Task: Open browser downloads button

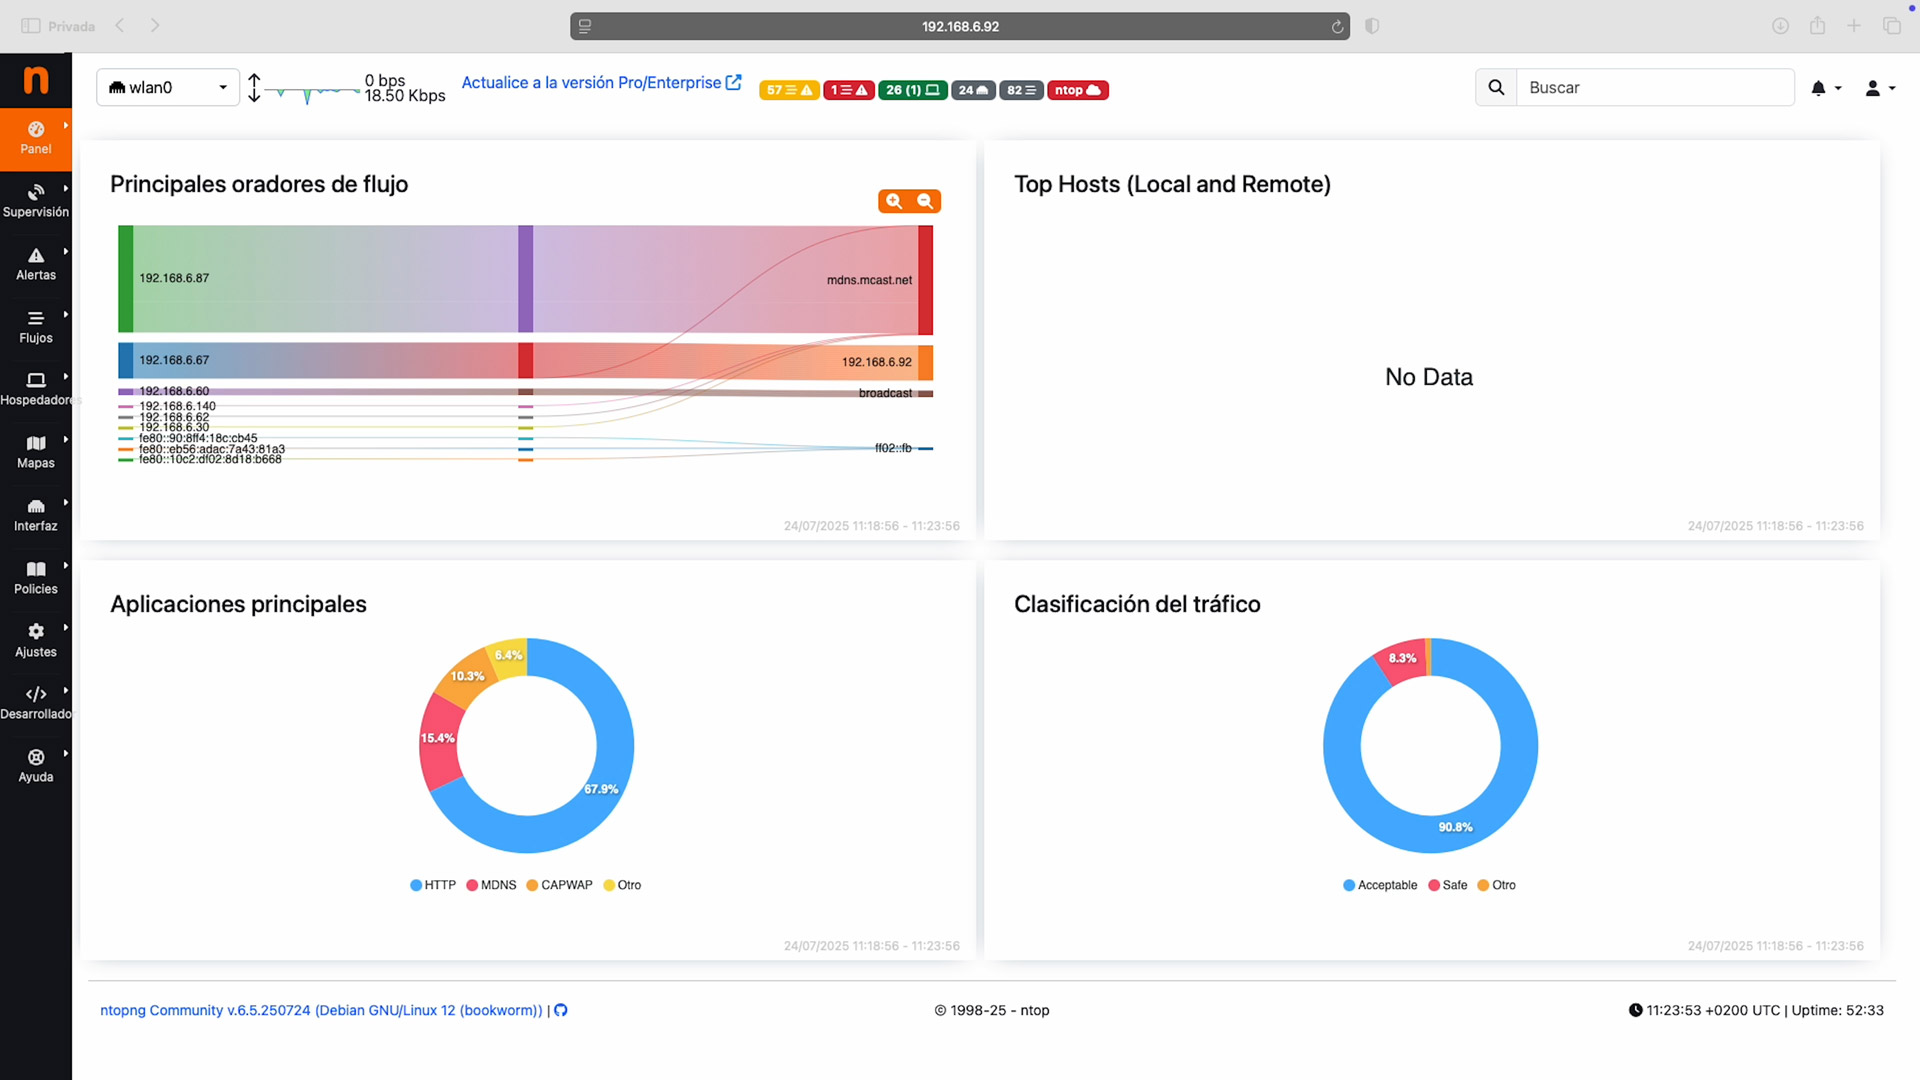Action: coord(1780,26)
